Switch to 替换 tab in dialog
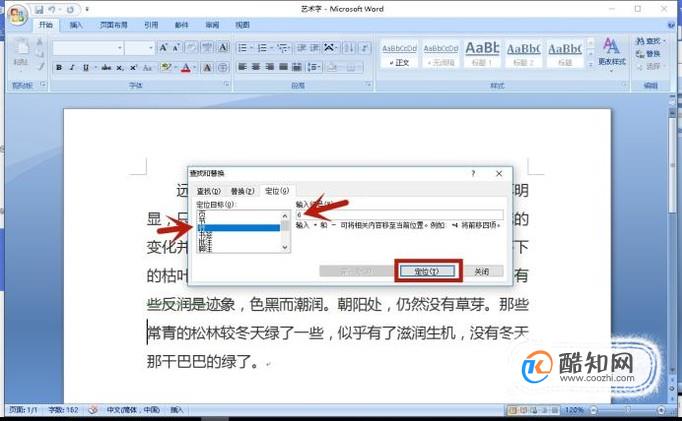Image resolution: width=682 pixels, height=421 pixels. click(x=242, y=191)
